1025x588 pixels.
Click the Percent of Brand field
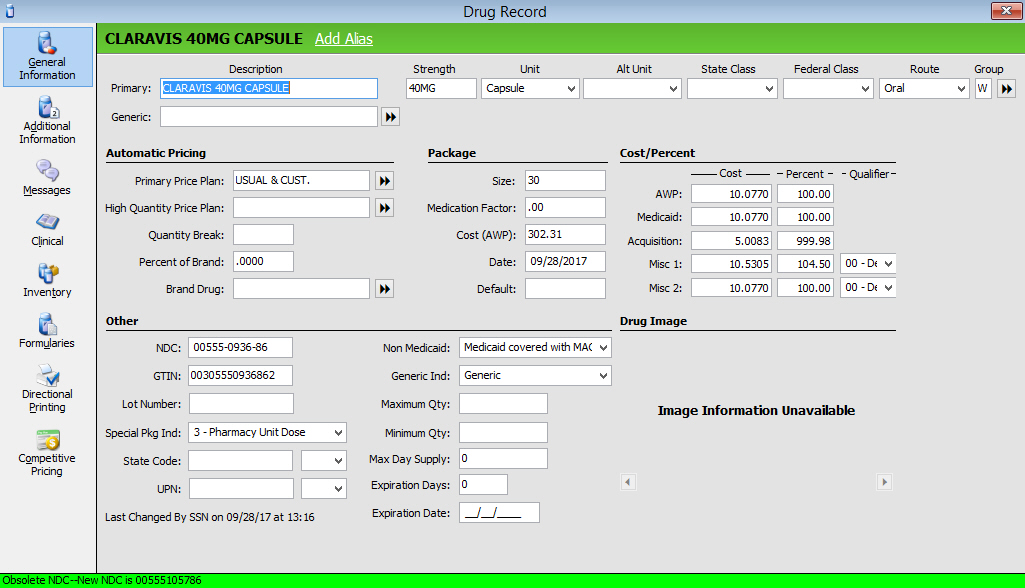(x=263, y=262)
